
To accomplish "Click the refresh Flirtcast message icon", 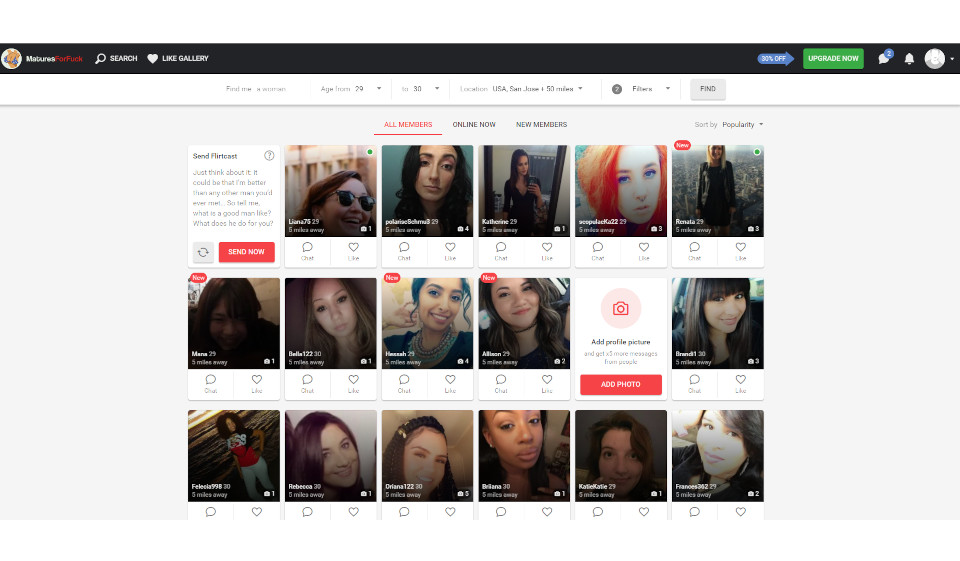I will coord(203,252).
